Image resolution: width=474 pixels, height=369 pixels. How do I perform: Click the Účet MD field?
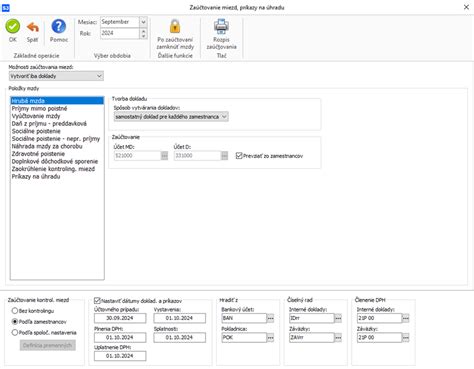(137, 156)
